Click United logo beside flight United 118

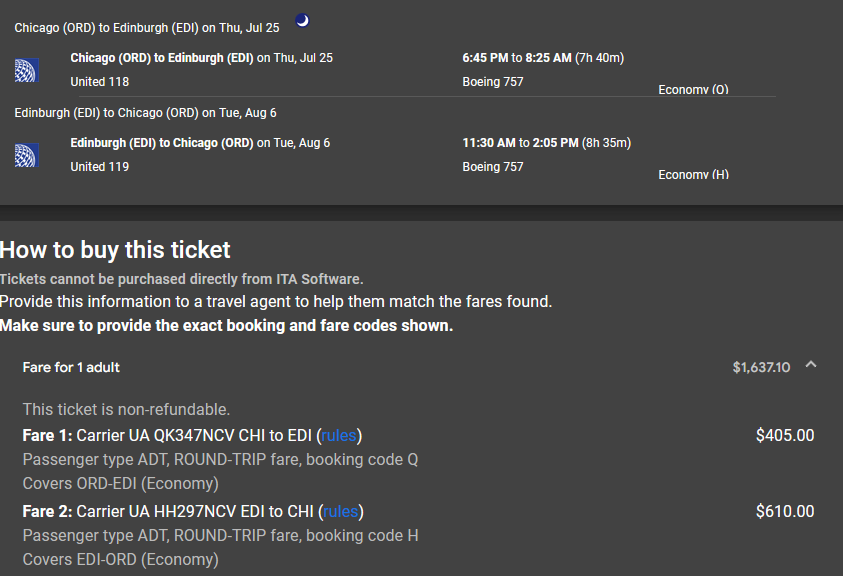click(26, 70)
